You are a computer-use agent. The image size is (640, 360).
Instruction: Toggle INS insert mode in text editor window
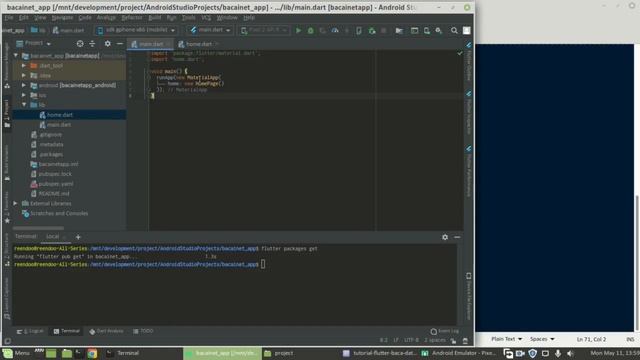[x=630, y=339]
